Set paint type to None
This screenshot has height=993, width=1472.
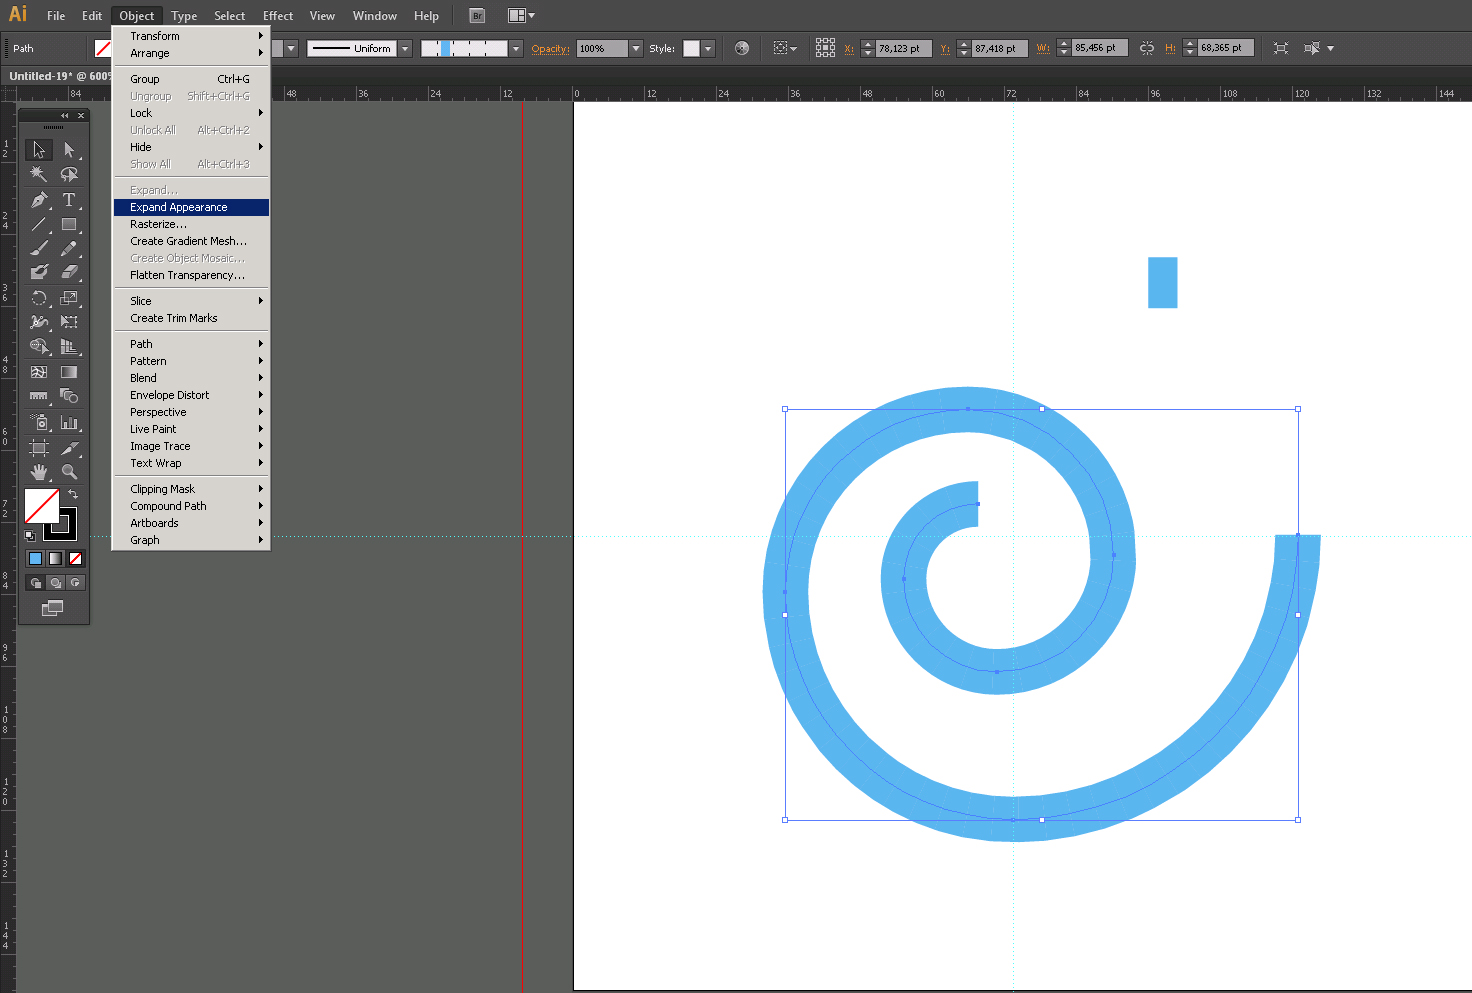click(x=75, y=559)
